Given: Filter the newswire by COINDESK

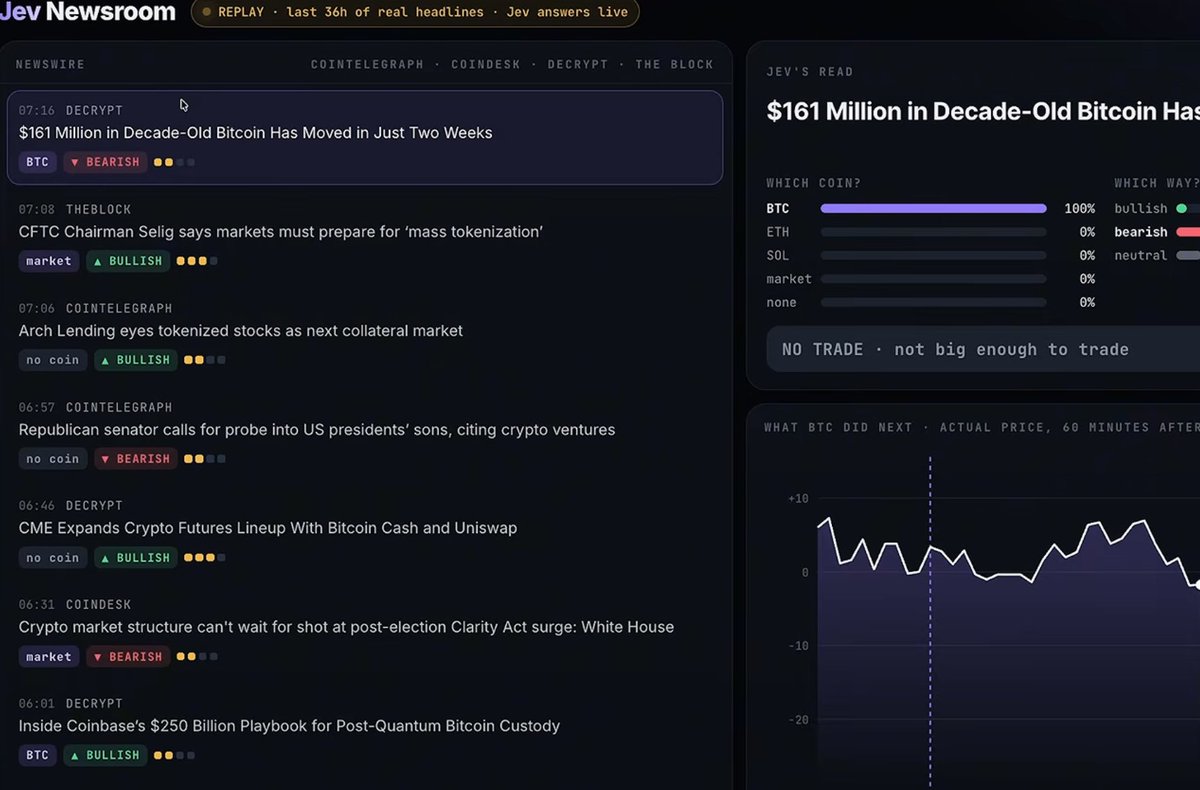Looking at the screenshot, I should pyautogui.click(x=485, y=64).
